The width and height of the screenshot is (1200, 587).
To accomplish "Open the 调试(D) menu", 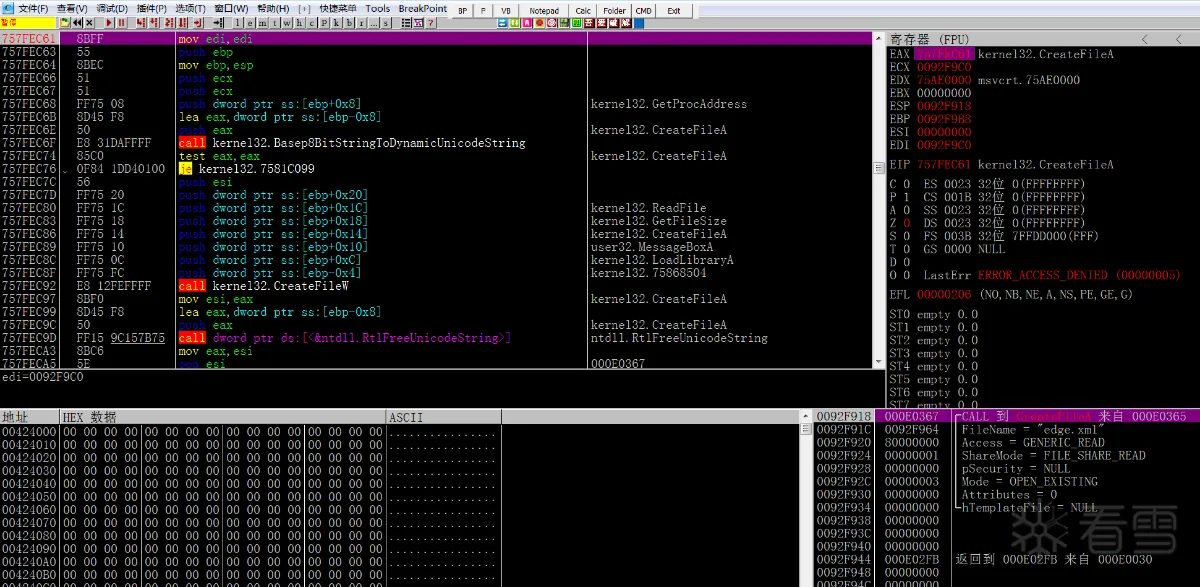I will (x=112, y=8).
